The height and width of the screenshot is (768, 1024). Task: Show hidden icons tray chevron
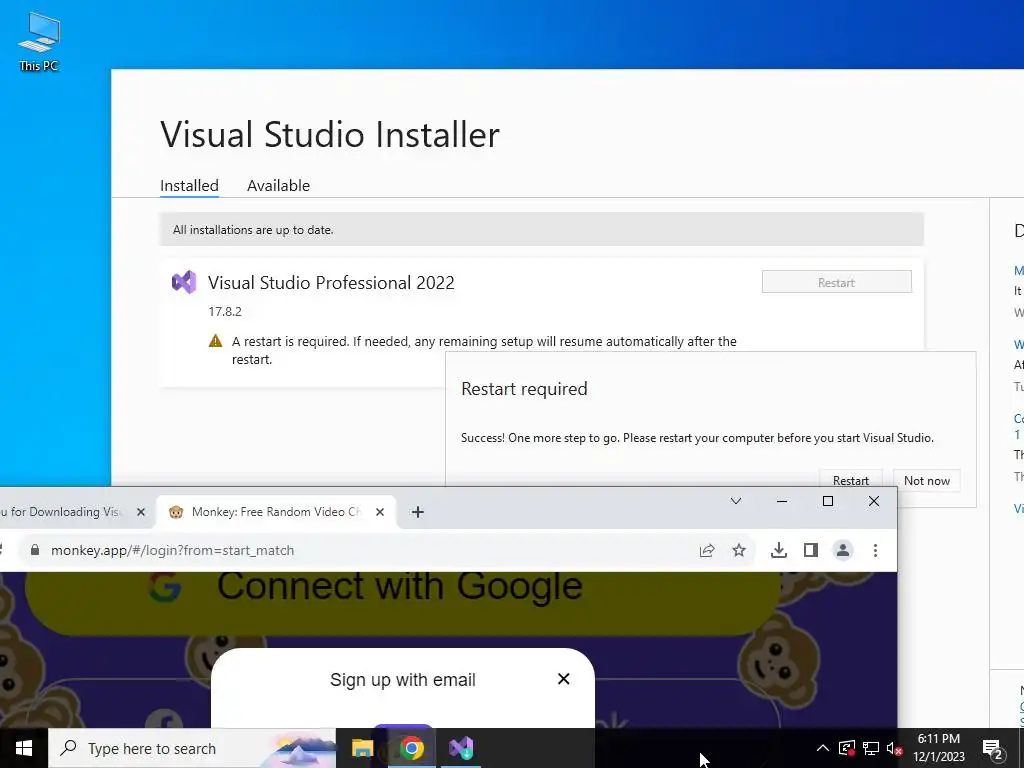pos(822,748)
